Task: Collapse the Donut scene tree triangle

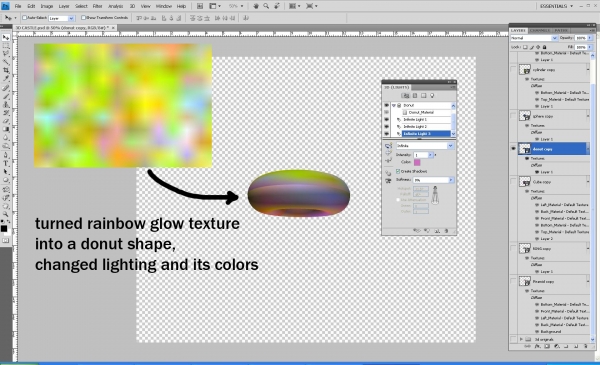Action: (394, 105)
